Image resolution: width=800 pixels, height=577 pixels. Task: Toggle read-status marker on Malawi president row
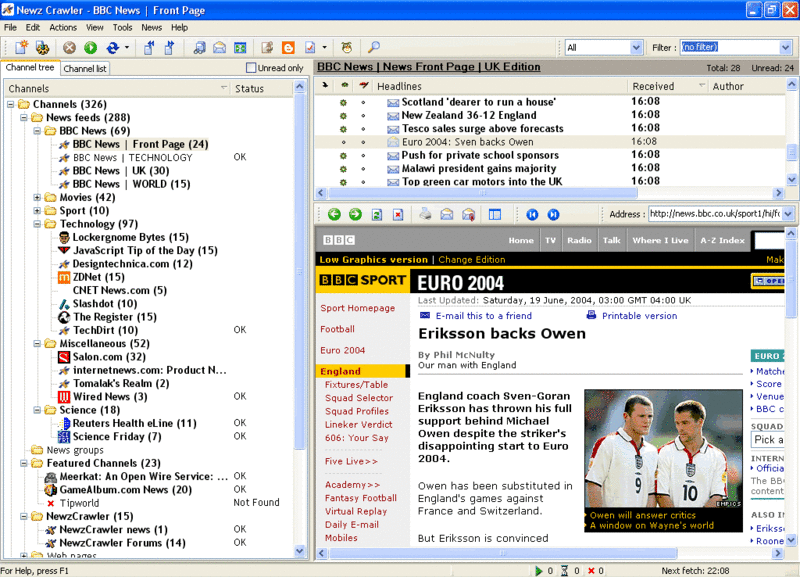343,169
